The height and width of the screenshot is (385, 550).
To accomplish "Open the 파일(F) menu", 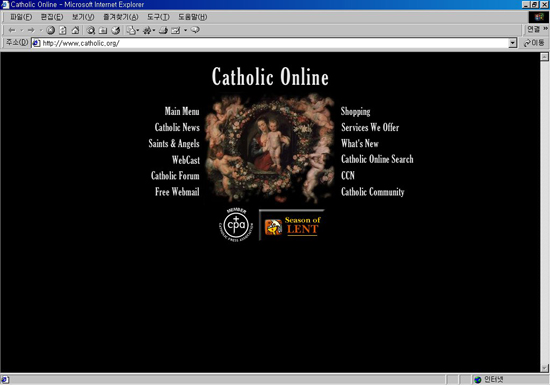I will pyautogui.click(x=21, y=17).
